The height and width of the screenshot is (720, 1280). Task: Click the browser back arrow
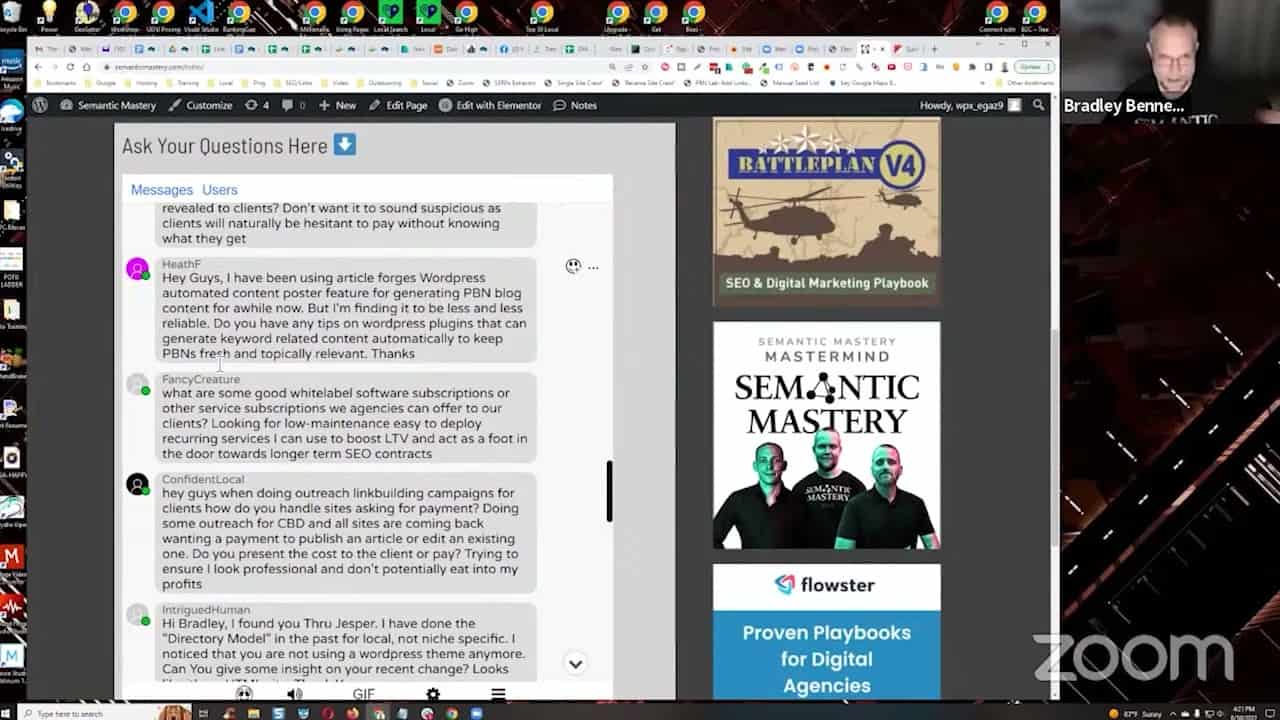(38, 67)
